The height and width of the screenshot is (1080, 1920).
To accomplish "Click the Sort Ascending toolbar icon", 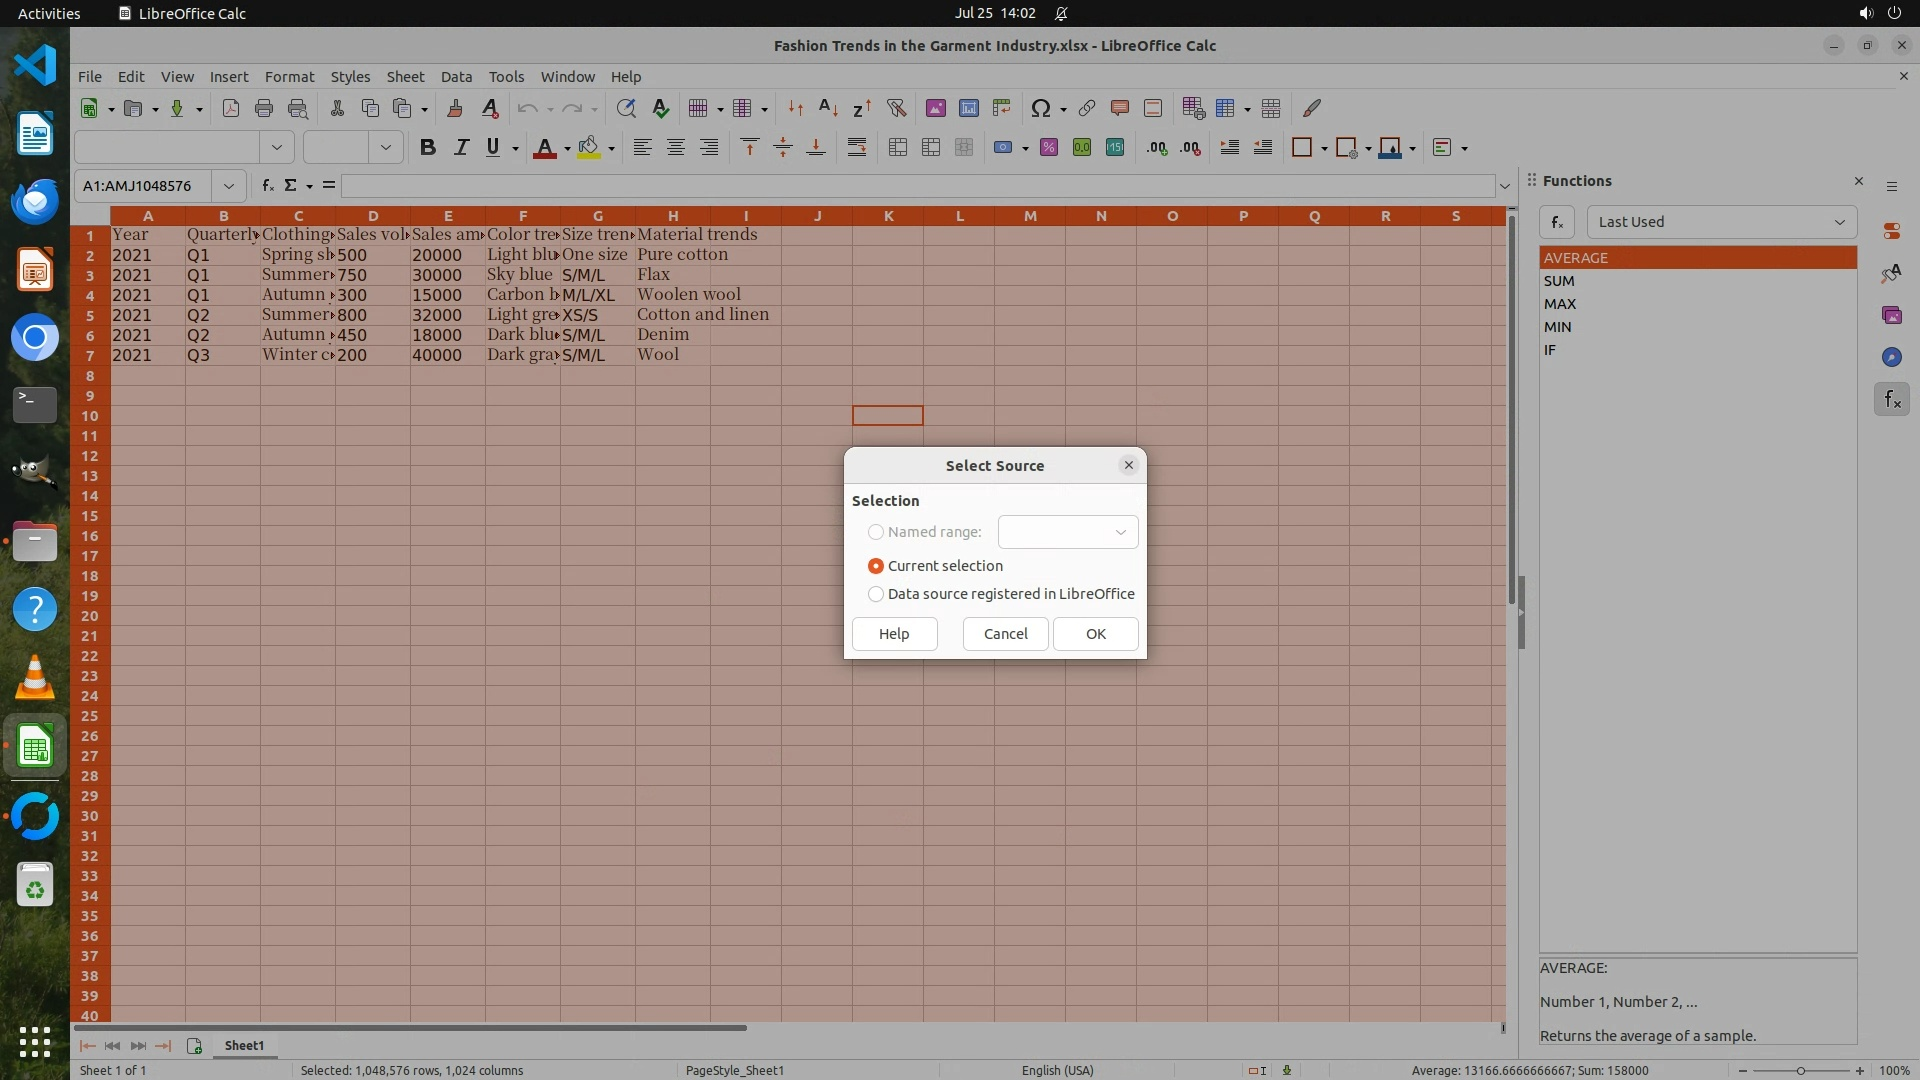I will (x=828, y=108).
